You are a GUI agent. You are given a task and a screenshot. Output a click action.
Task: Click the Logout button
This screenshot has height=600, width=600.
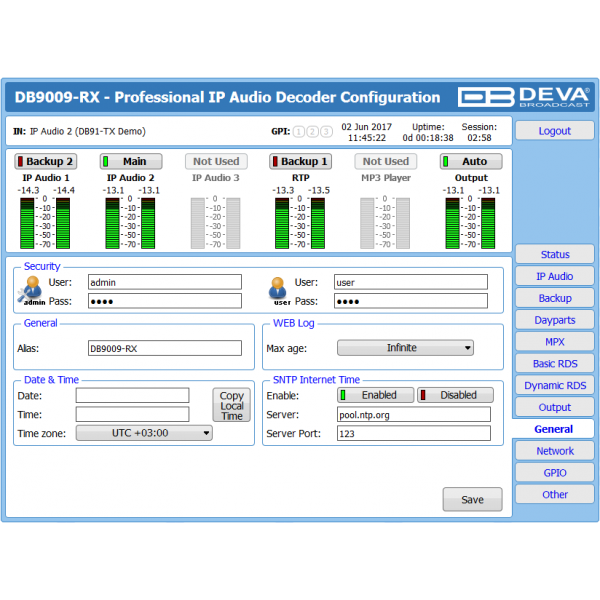(x=555, y=131)
